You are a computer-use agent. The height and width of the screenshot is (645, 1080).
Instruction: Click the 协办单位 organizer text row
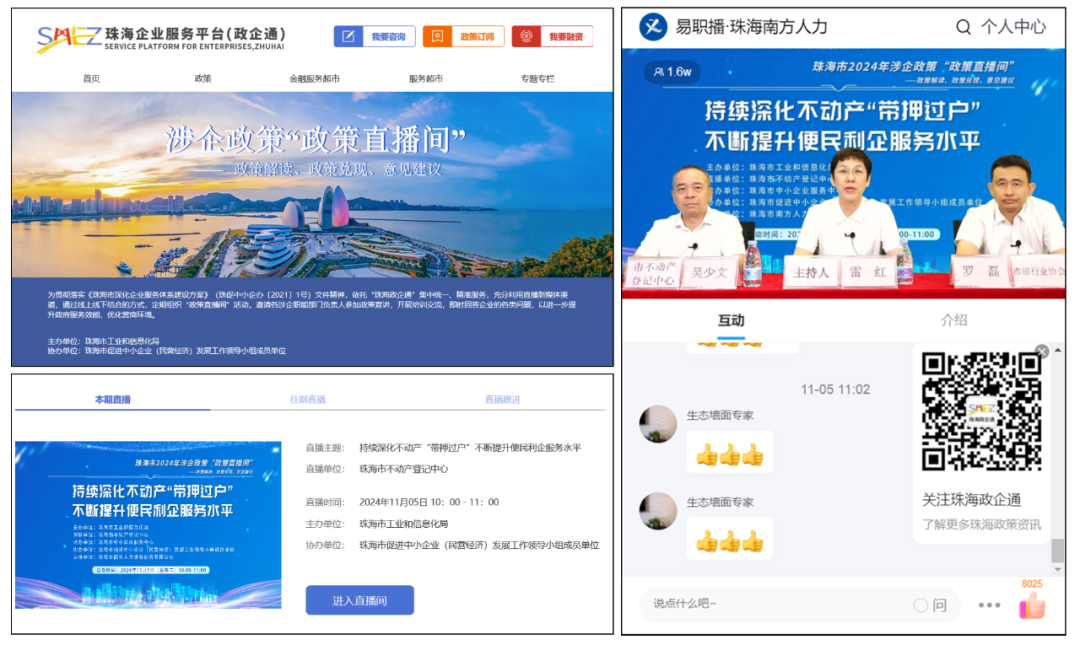pos(452,545)
